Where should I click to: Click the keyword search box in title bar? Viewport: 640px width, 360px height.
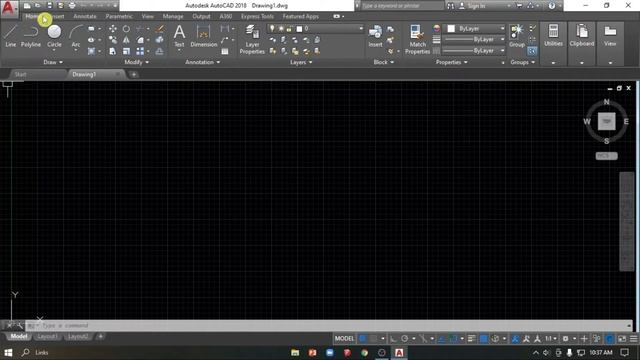point(402,6)
